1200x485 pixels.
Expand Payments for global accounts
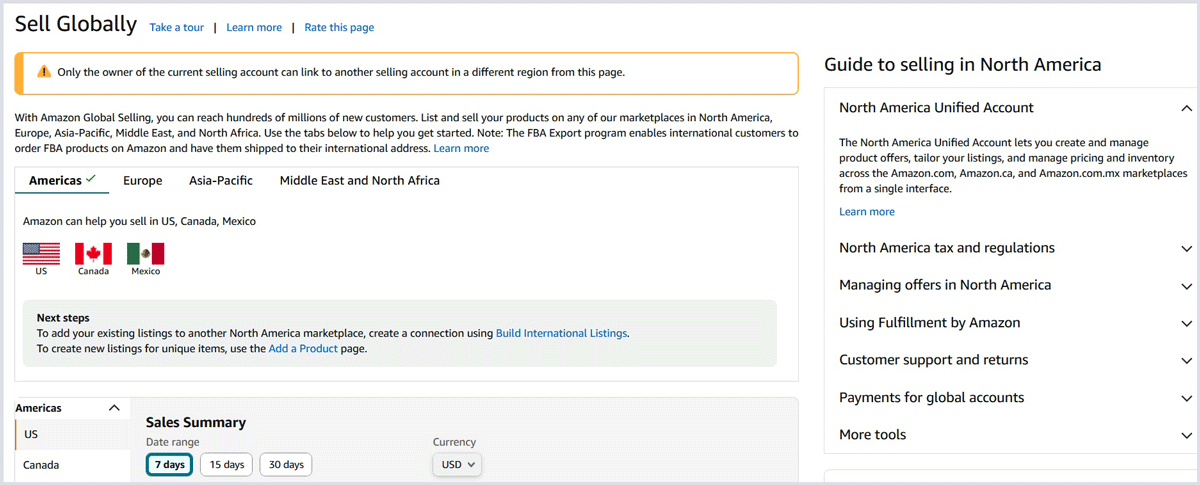(1186, 398)
